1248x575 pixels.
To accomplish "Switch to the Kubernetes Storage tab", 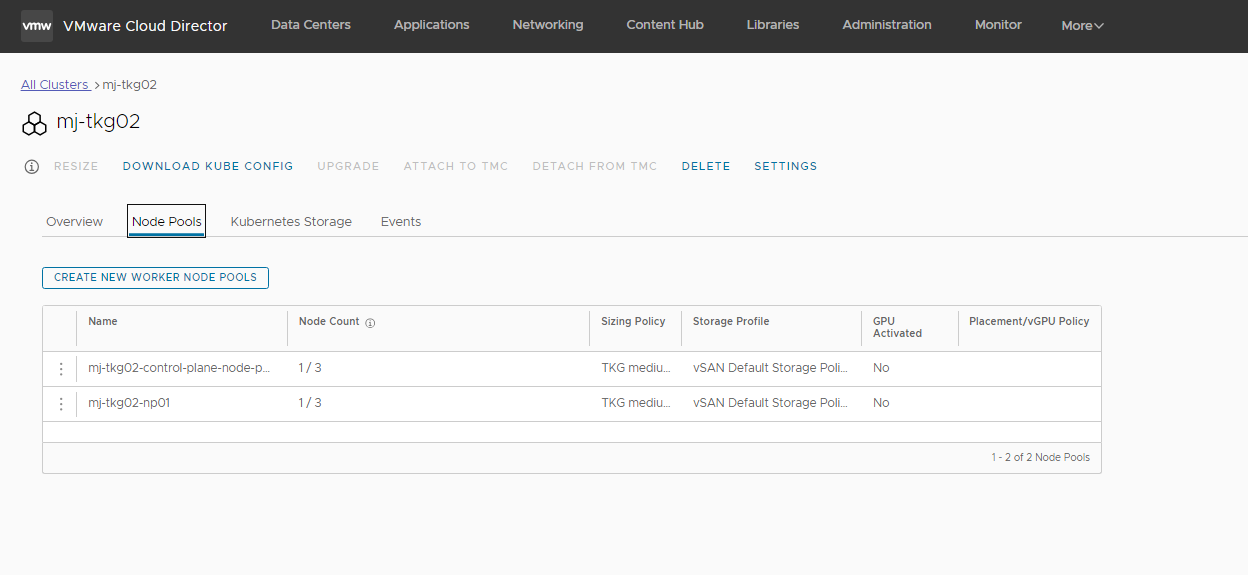I will (x=291, y=222).
